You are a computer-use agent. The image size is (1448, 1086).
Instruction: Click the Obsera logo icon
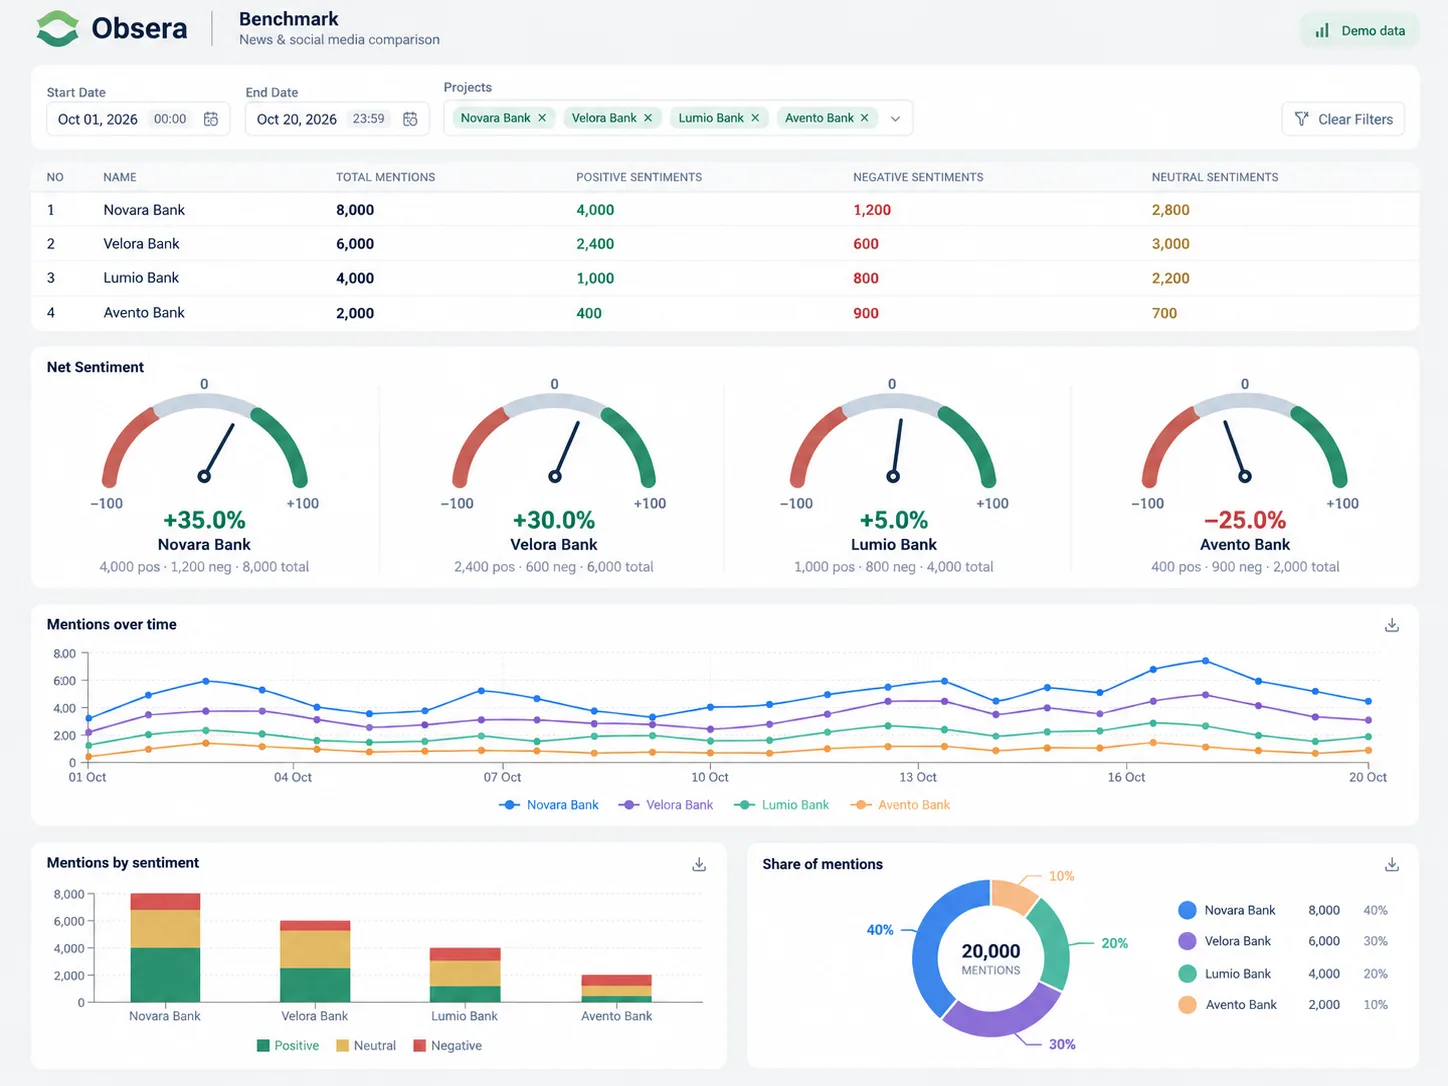[57, 28]
